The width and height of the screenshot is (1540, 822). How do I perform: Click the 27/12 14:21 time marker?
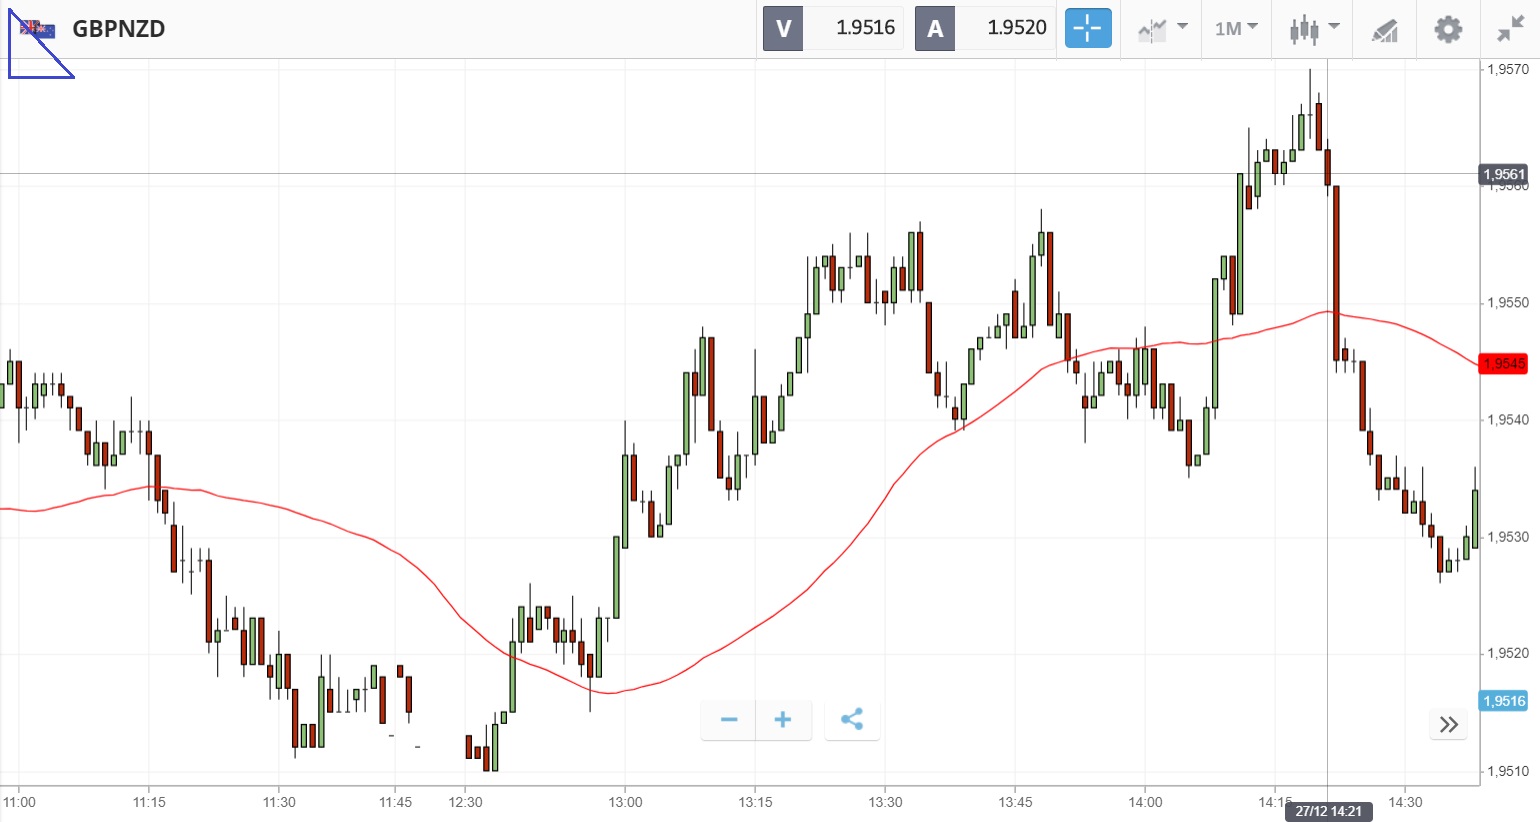(x=1328, y=811)
